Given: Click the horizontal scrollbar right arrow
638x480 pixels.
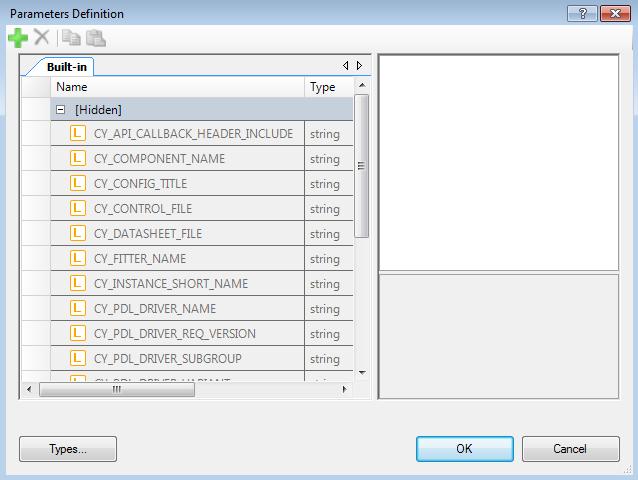Looking at the screenshot, I should coord(344,389).
